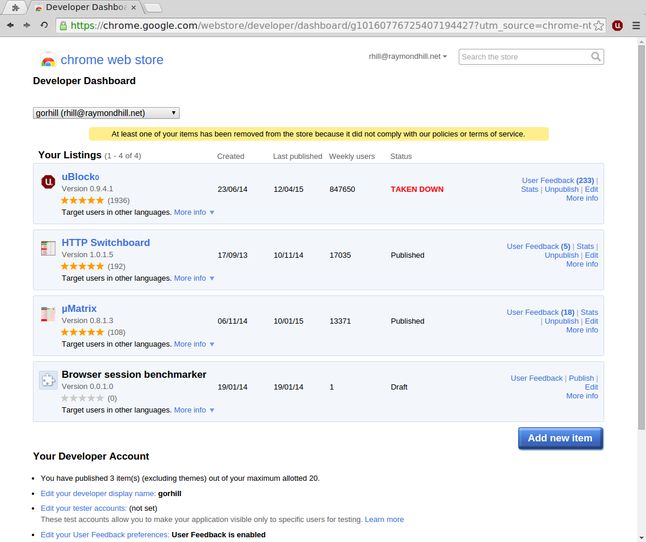Bookmark page using the star icon
This screenshot has height=542, width=646.
click(x=599, y=26)
